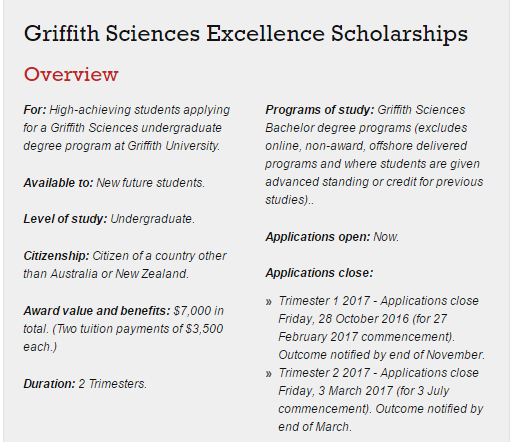Click the 'Applications close:' label
Image resolution: width=510 pixels, height=442 pixels.
pos(319,273)
